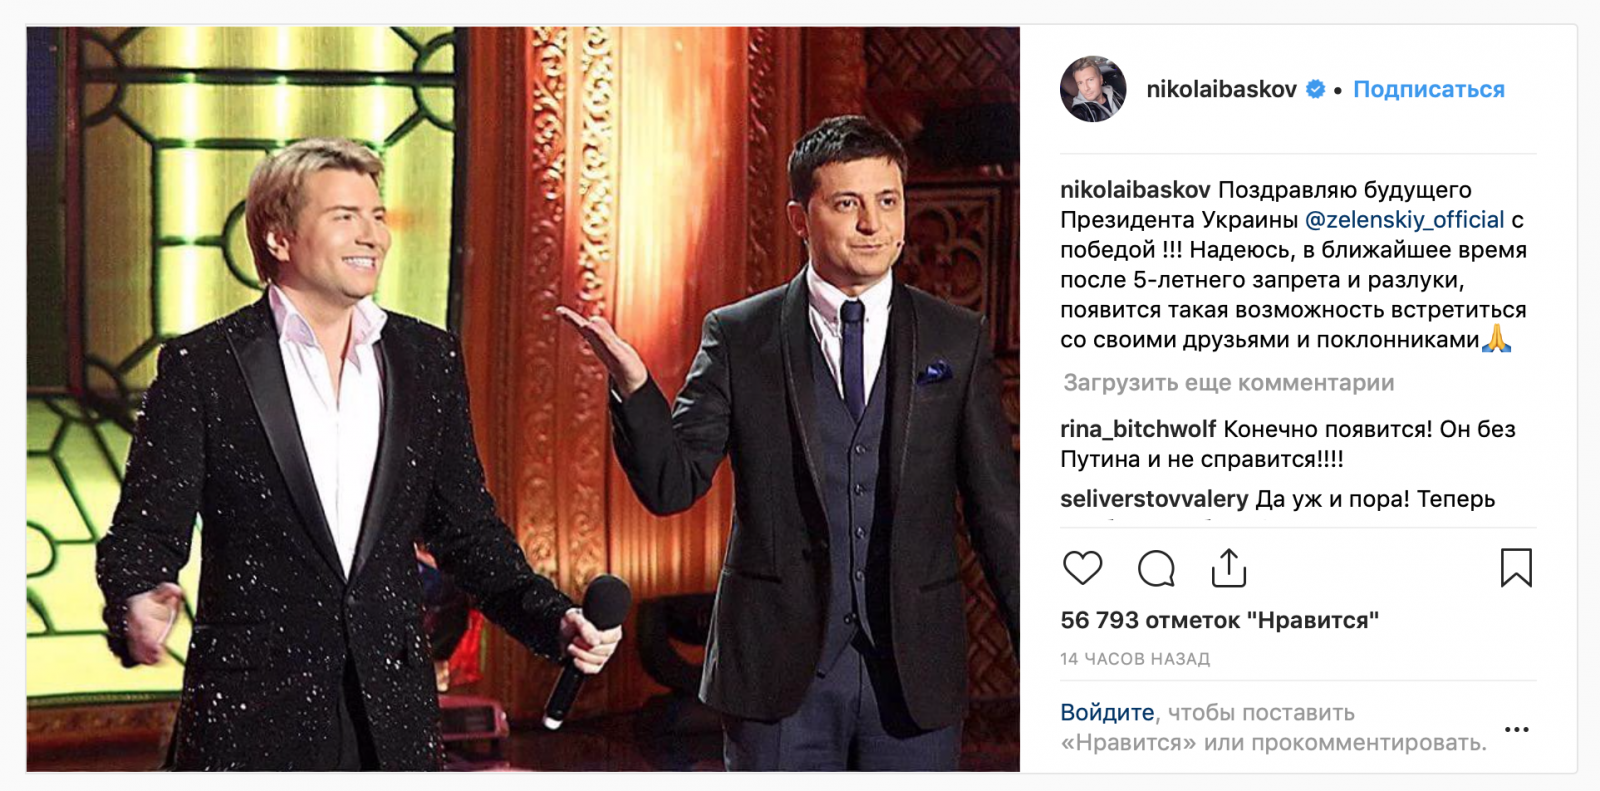The width and height of the screenshot is (1600, 791).
Task: Click the 14 ЧАСОВ НАЗАД timestamp
Action: (1135, 659)
